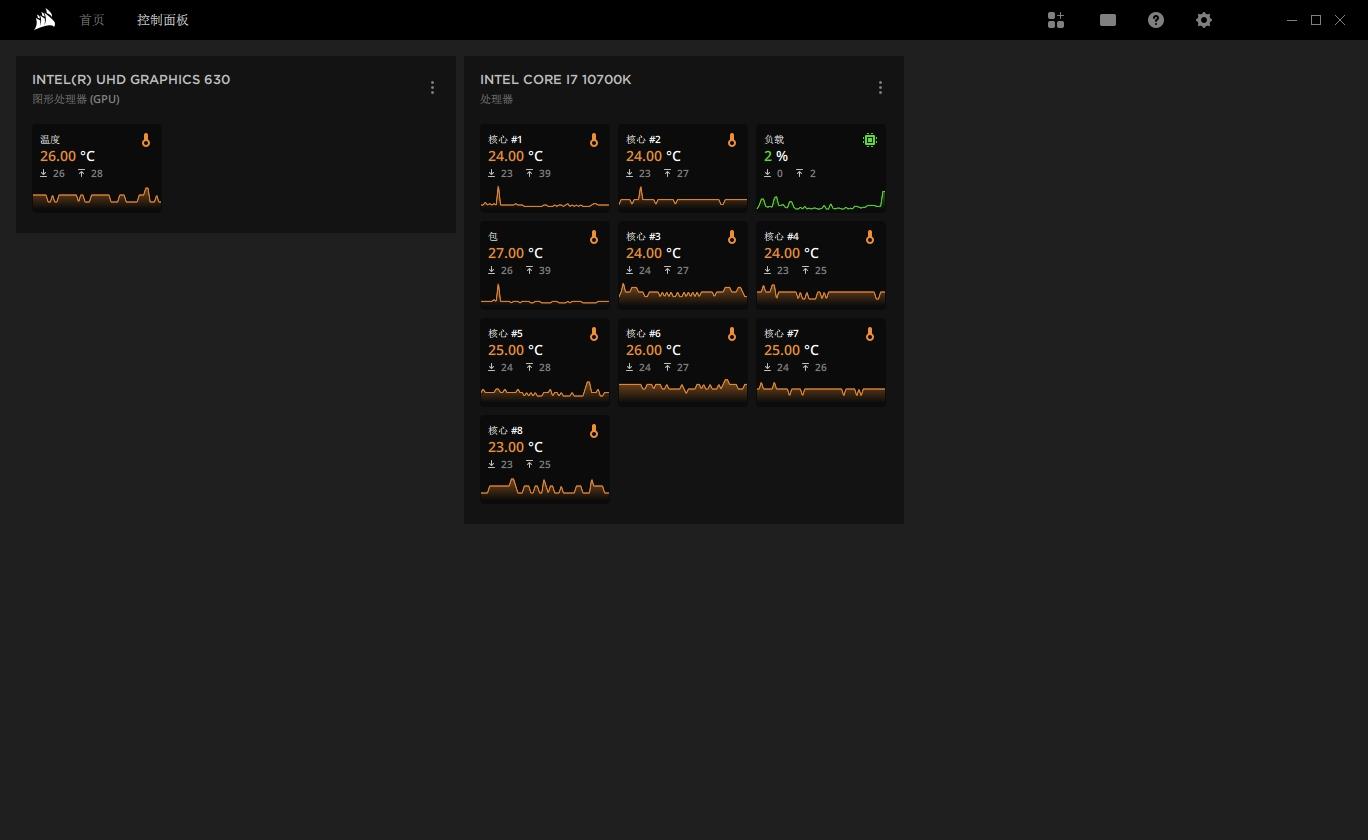Viewport: 1368px width, 840px height.
Task: Click the maximum value icon on 核心 #1
Action: pyautogui.click(x=530, y=173)
